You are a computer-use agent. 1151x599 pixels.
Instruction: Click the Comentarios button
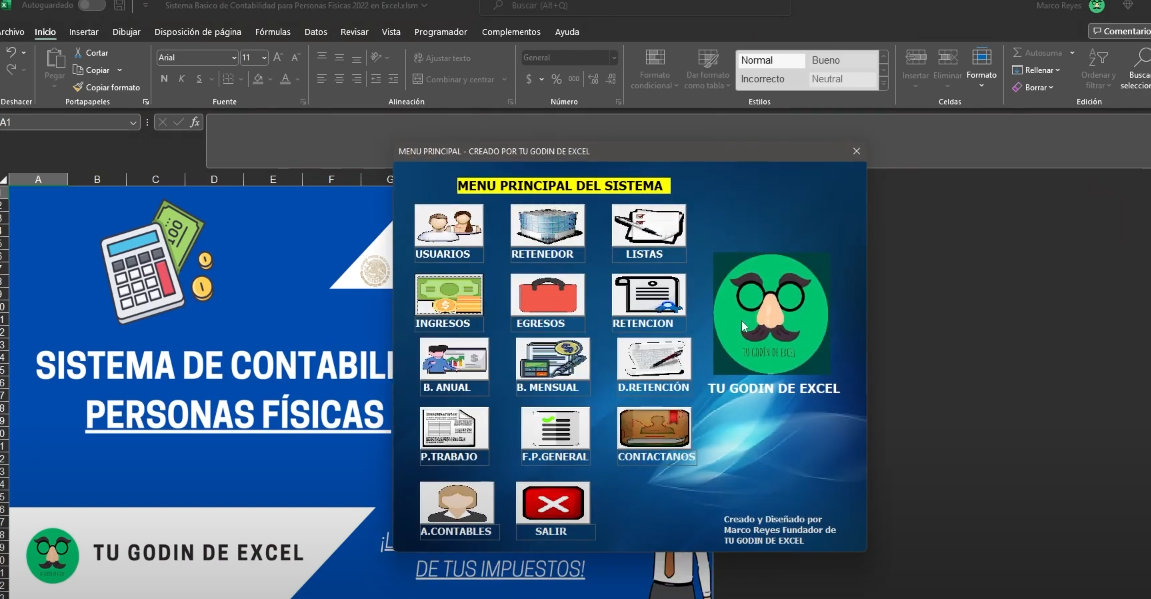(1120, 31)
